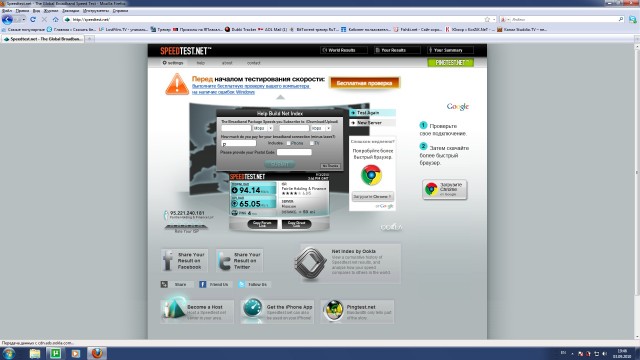Open Windows Explorer folder in taskbar
The image size is (640, 360).
(x=35, y=353)
